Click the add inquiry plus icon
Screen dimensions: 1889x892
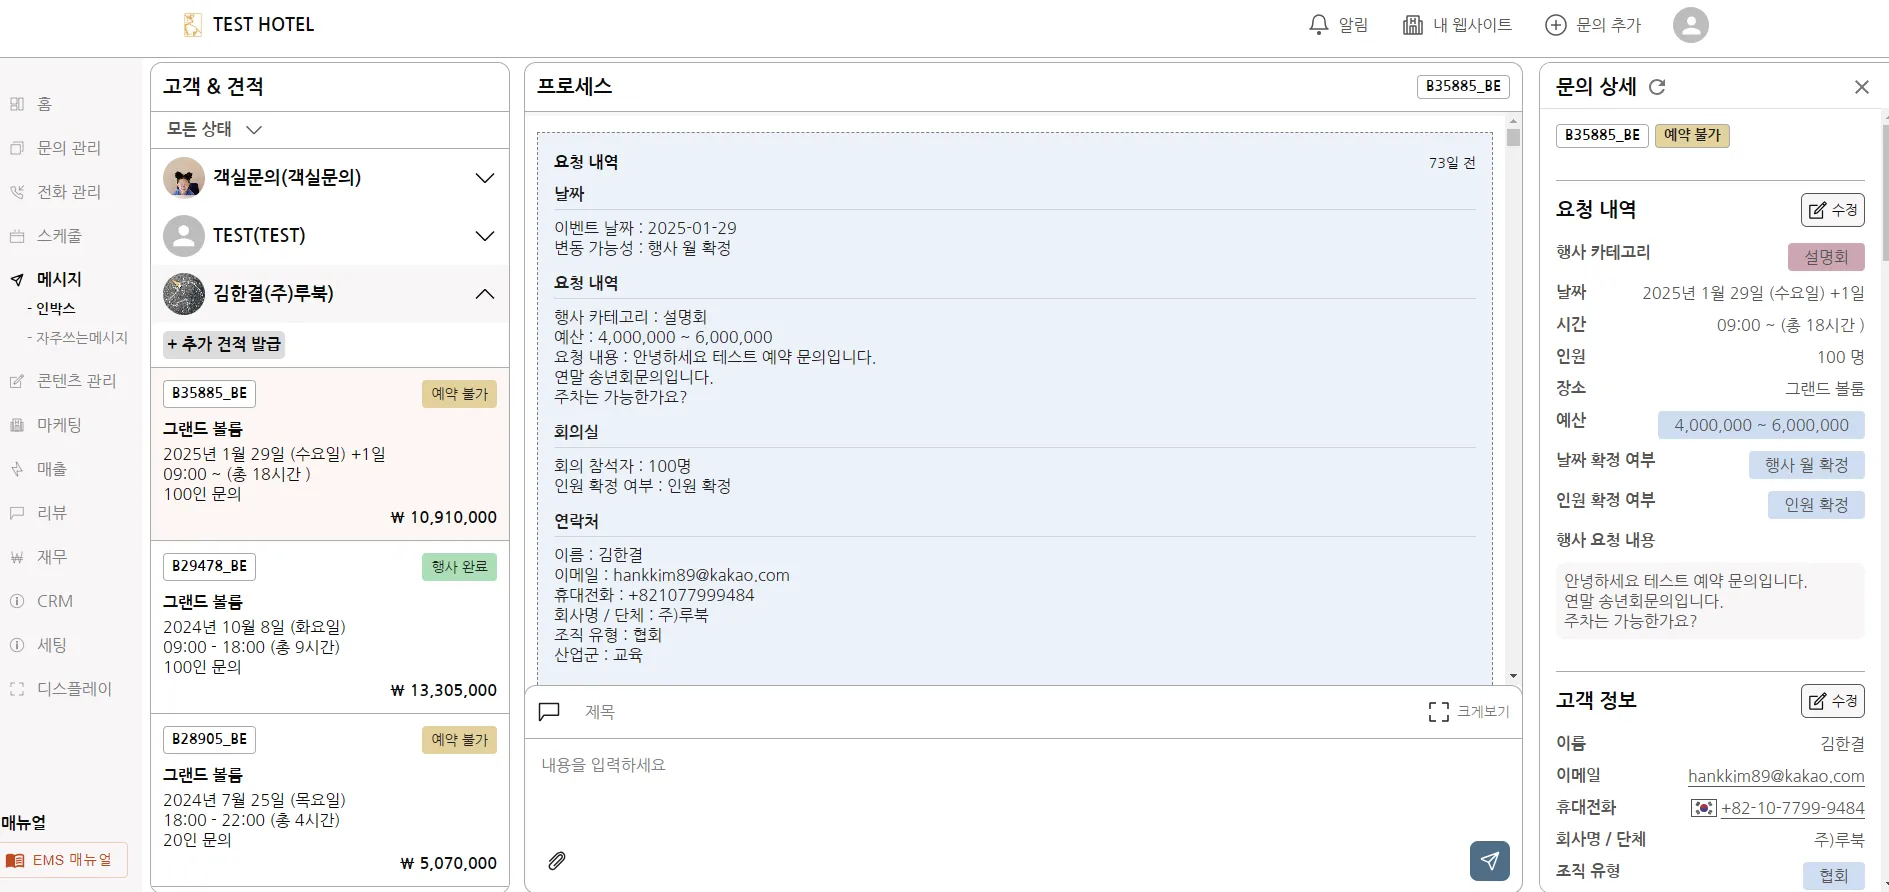click(1555, 25)
